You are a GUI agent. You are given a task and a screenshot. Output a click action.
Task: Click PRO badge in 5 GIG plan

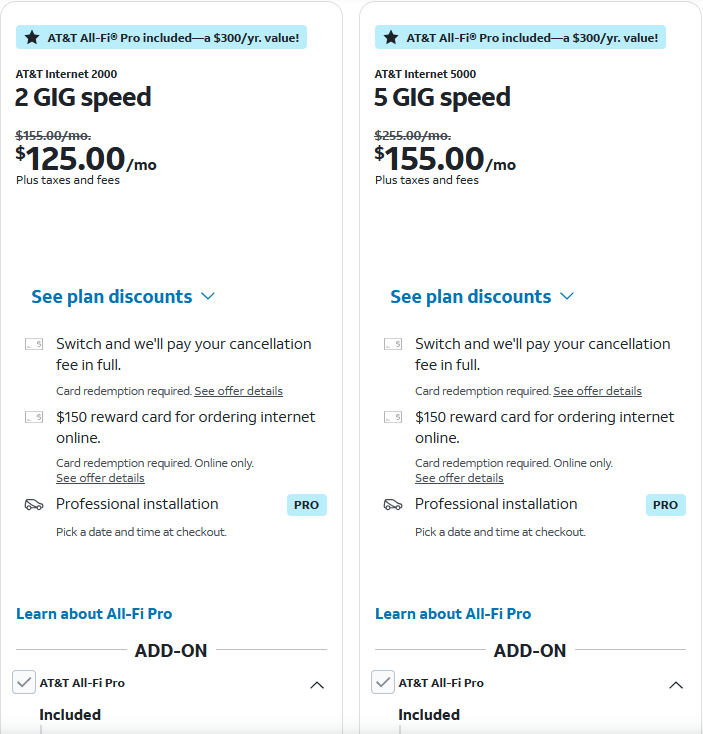click(x=666, y=505)
